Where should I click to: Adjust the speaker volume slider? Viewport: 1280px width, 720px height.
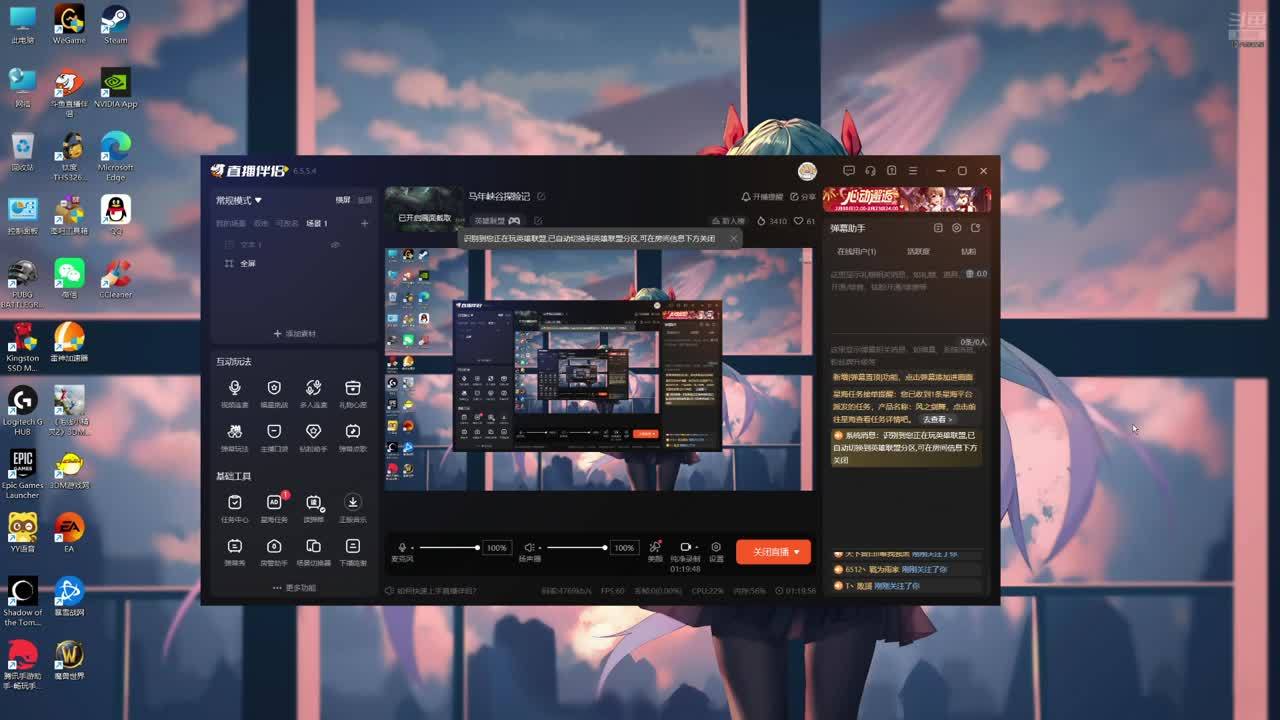coord(577,547)
